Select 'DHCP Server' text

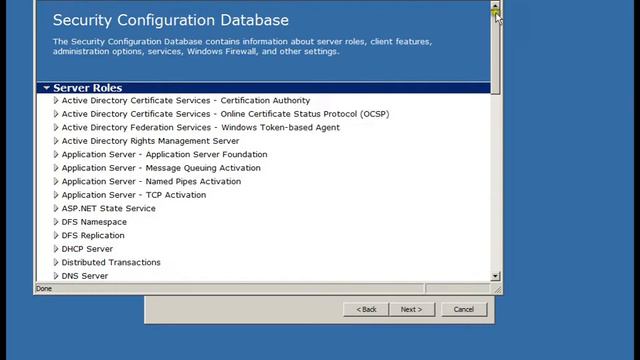pos(87,249)
